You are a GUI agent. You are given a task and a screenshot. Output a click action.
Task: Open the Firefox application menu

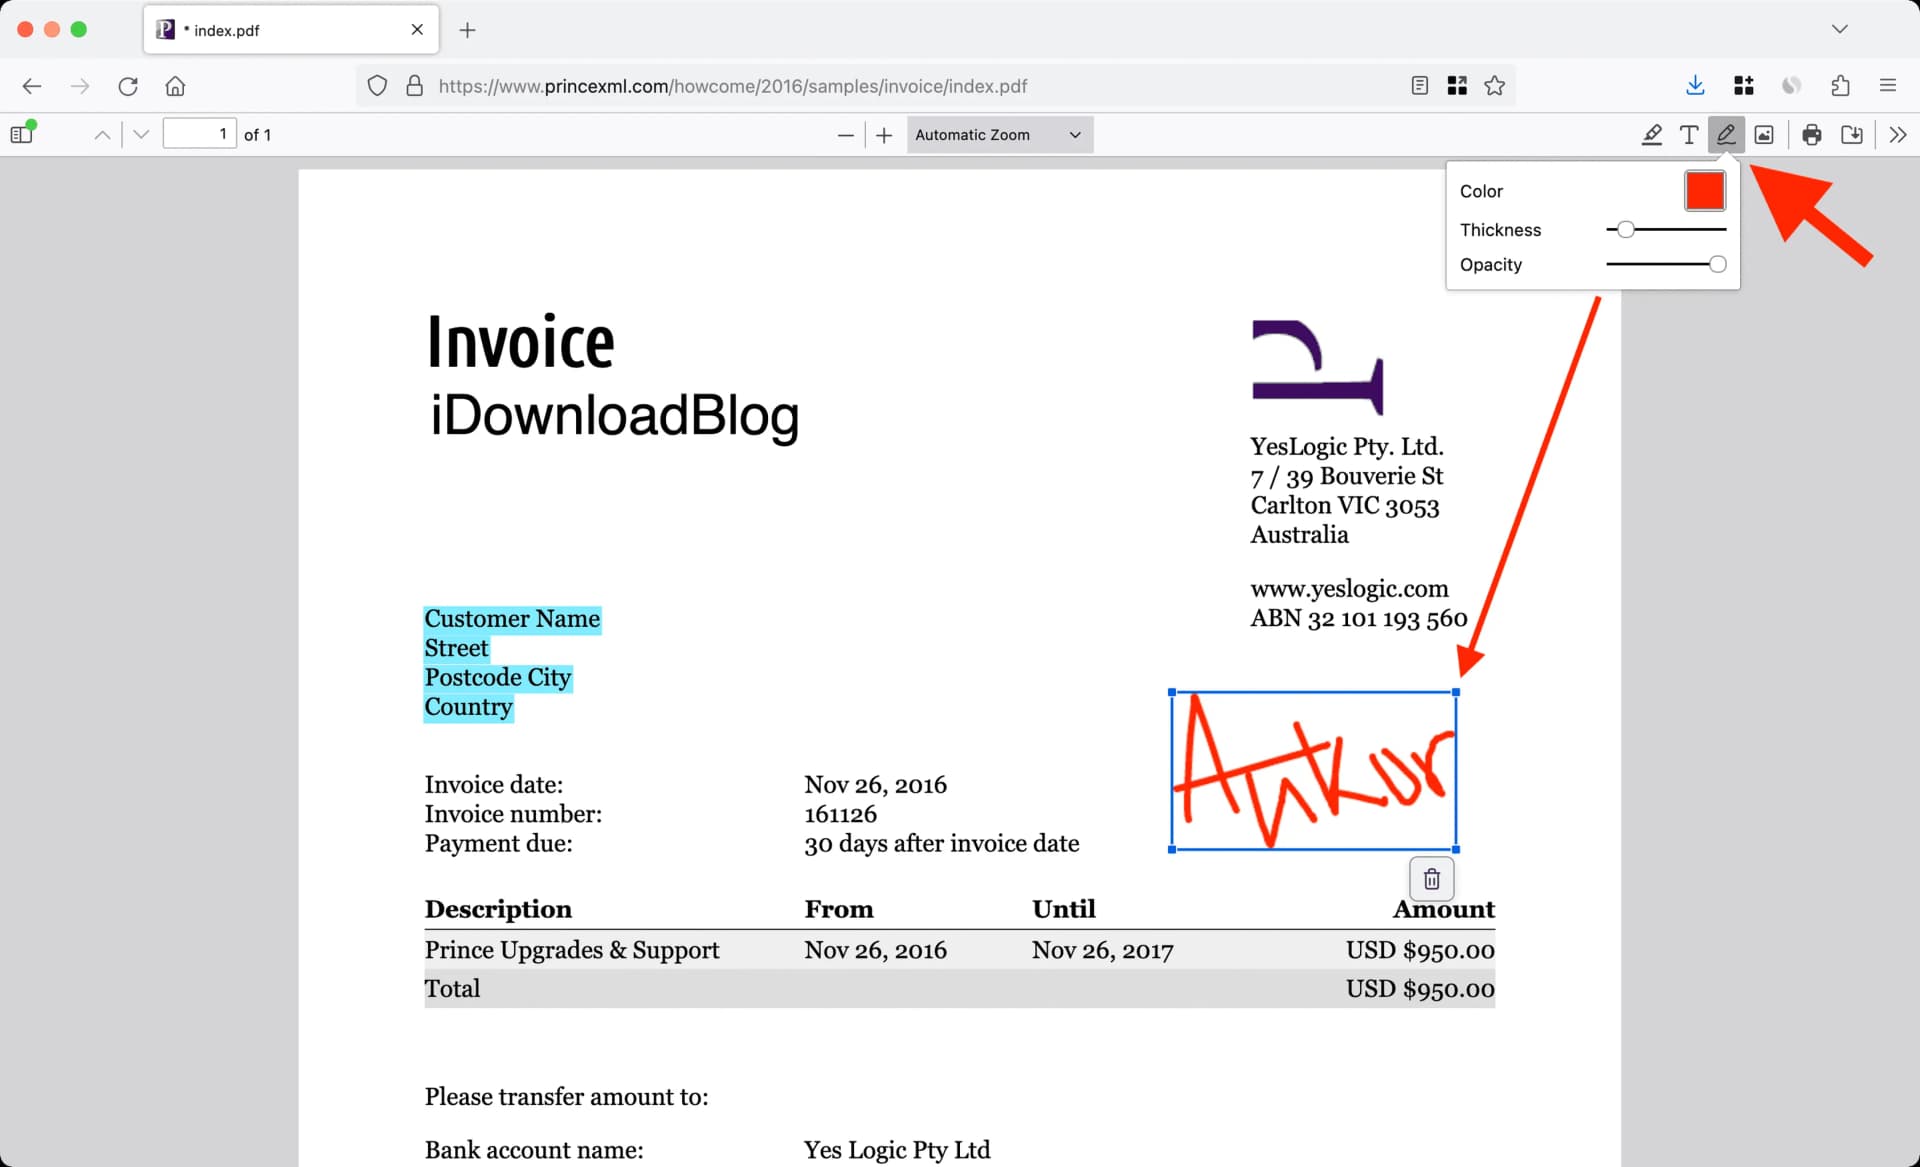[1888, 86]
